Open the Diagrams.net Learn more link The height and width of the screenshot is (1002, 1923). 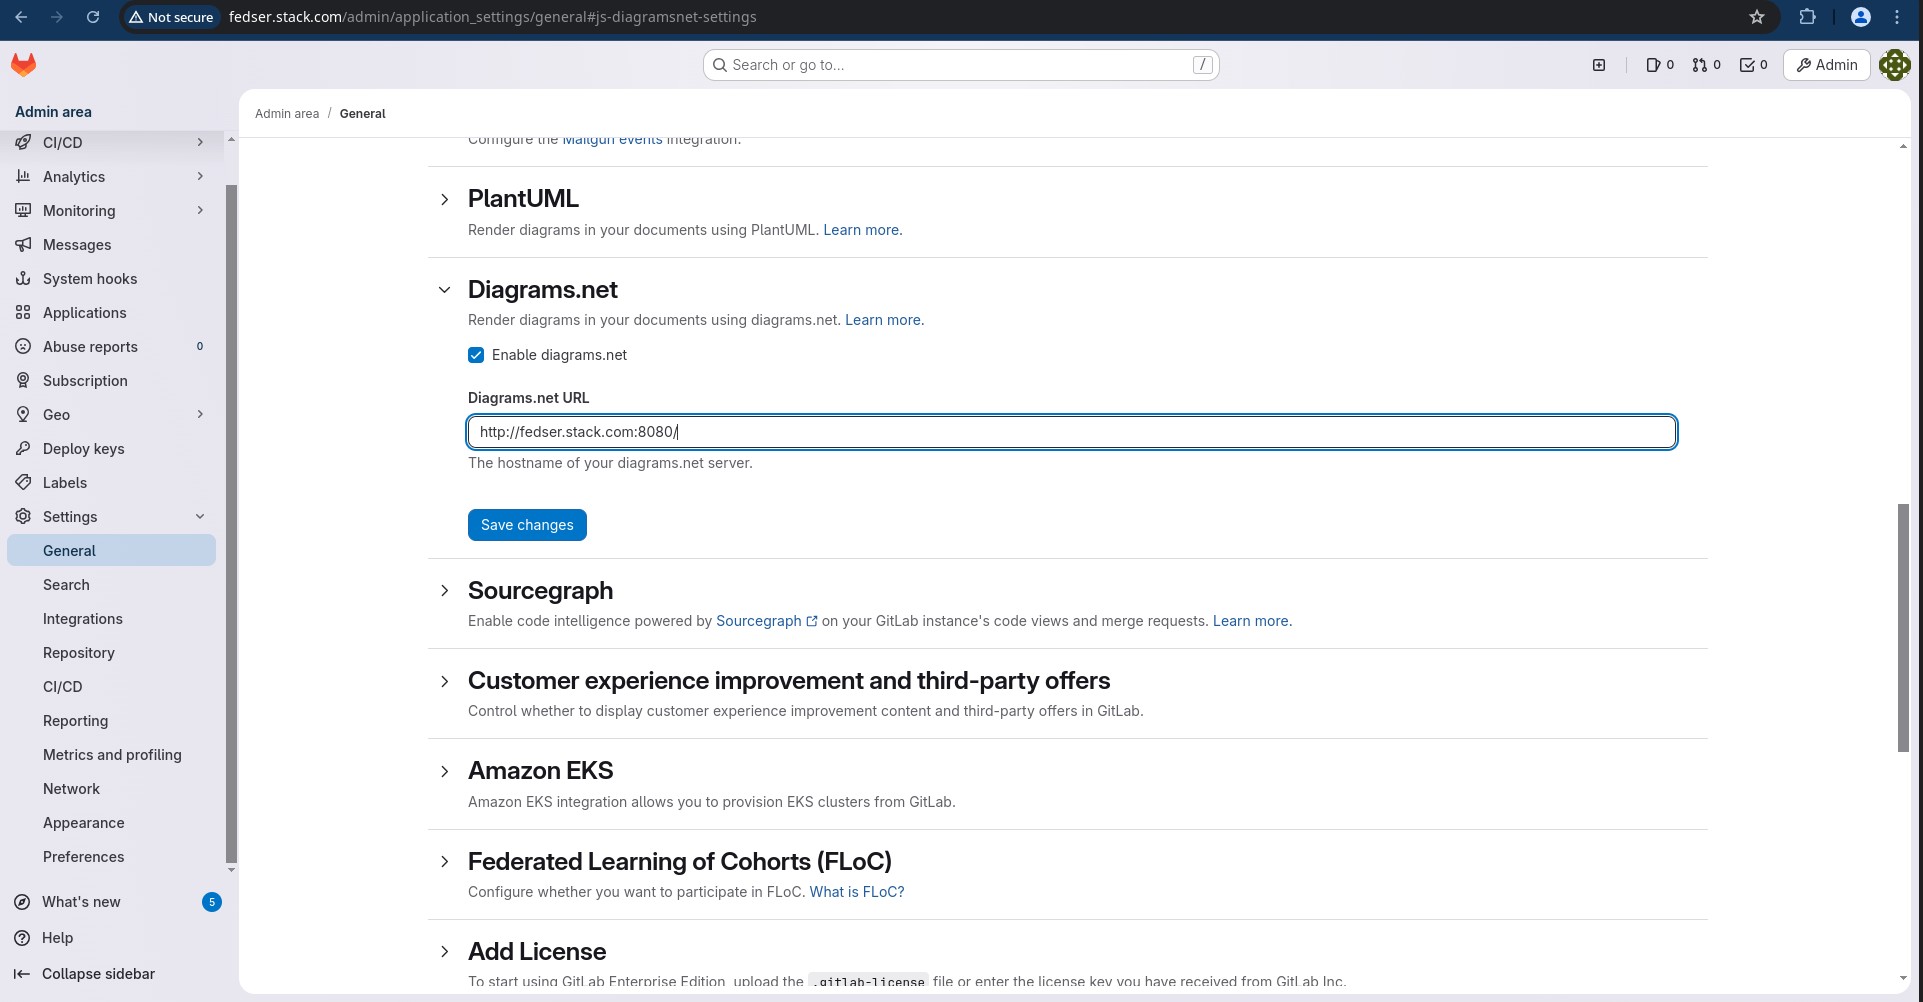[882, 320]
